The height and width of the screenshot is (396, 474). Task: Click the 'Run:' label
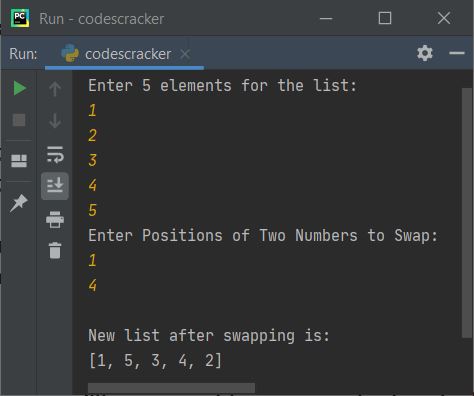23,54
